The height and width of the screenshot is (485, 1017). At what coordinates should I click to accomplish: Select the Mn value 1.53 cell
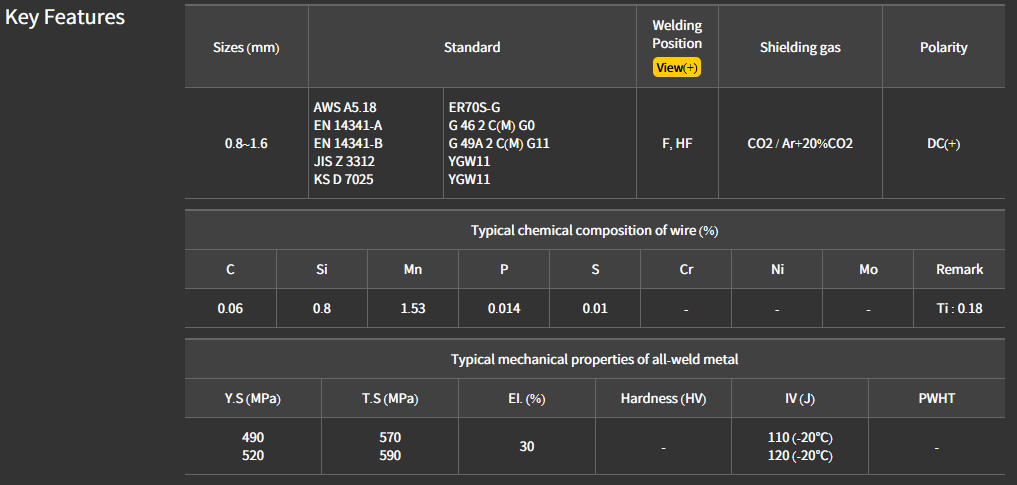[x=413, y=308]
